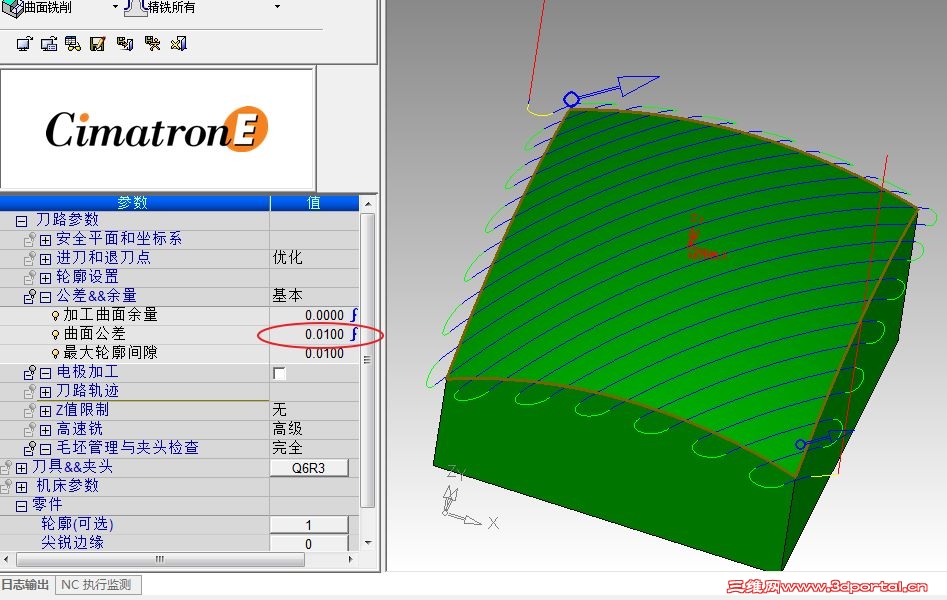This screenshot has height=600, width=947.
Task: Click the lock-bulb icon beside Z值限制
Action: tap(30, 411)
